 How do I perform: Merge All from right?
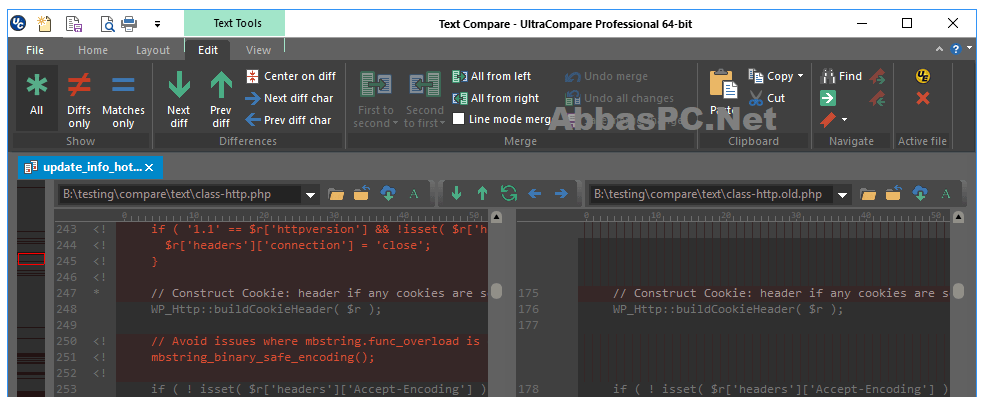[x=496, y=98]
